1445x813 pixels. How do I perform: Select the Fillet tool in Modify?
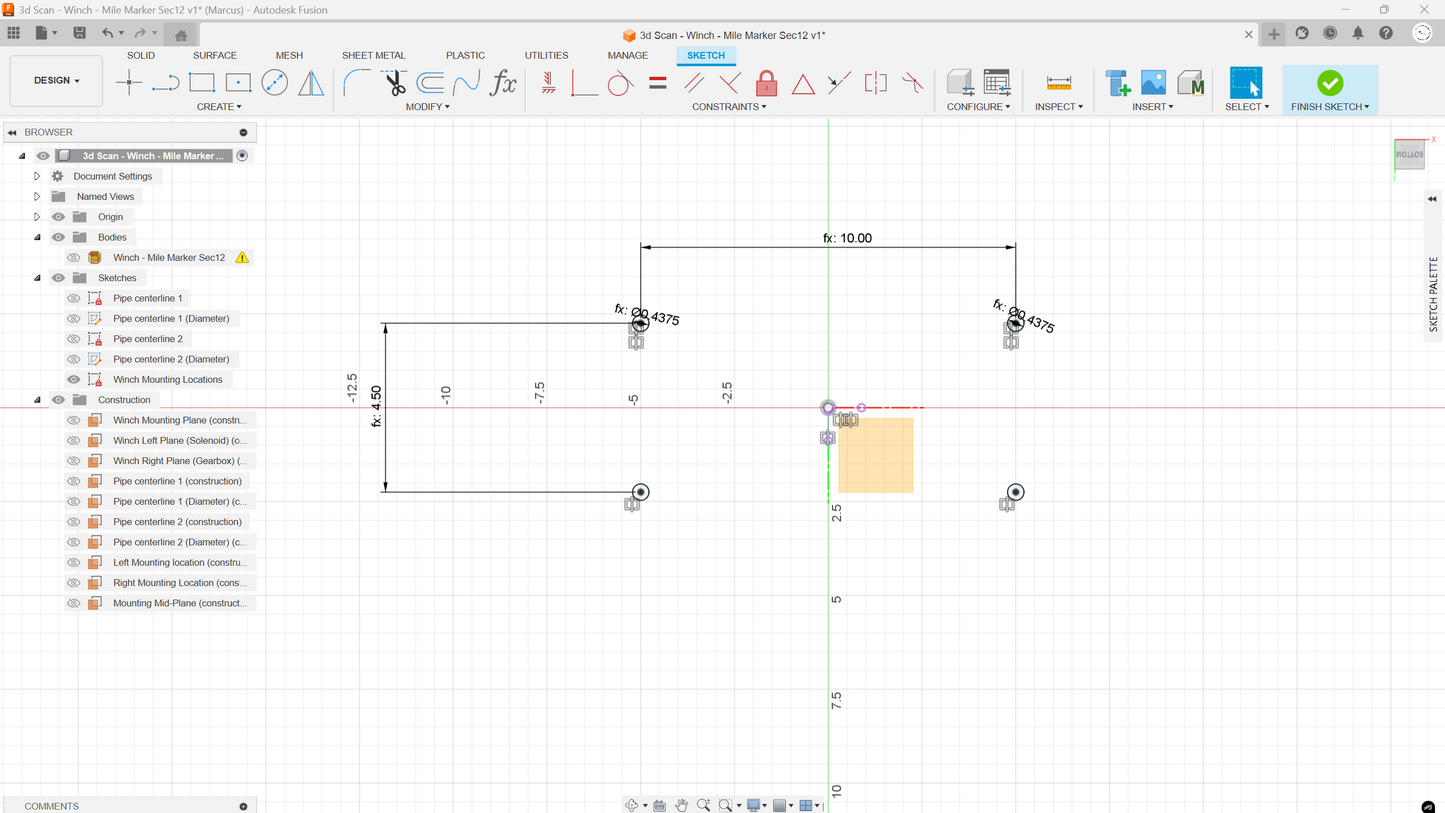(x=356, y=84)
